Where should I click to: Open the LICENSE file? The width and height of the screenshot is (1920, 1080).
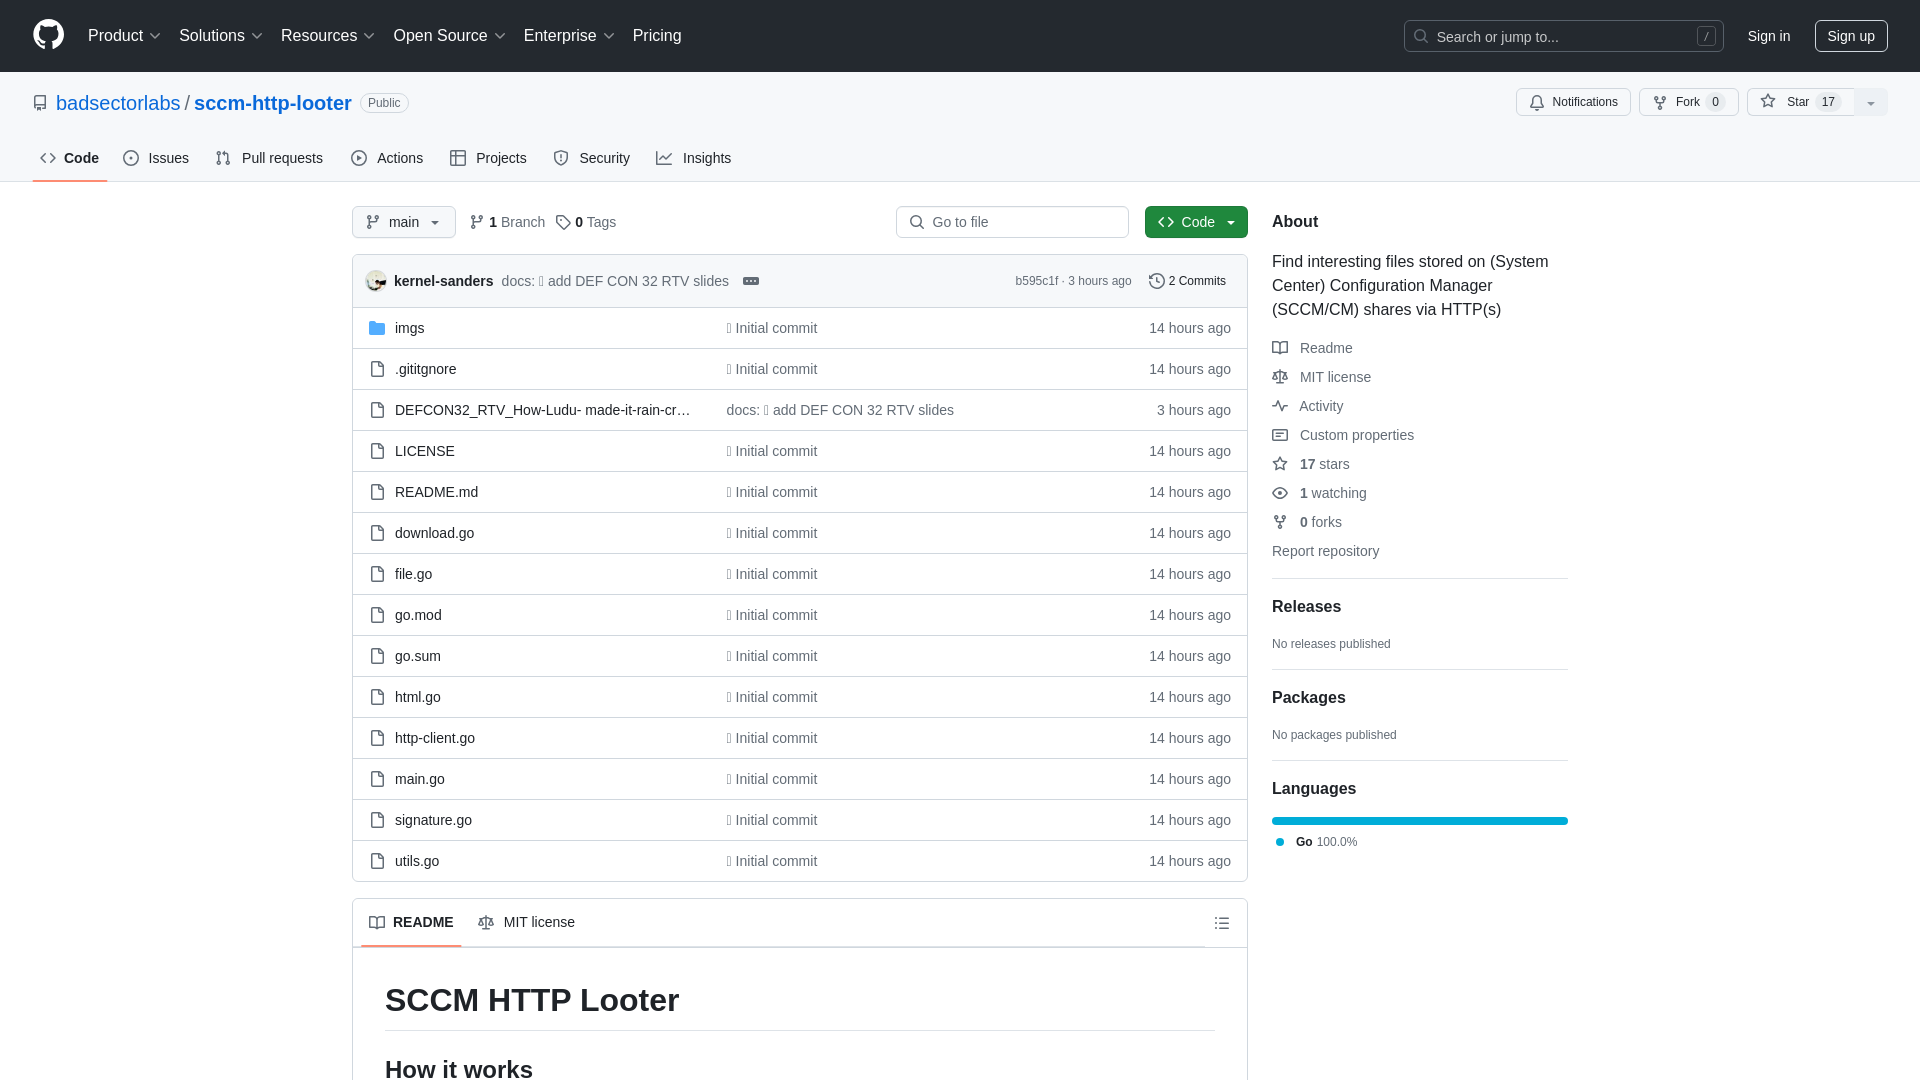424,451
